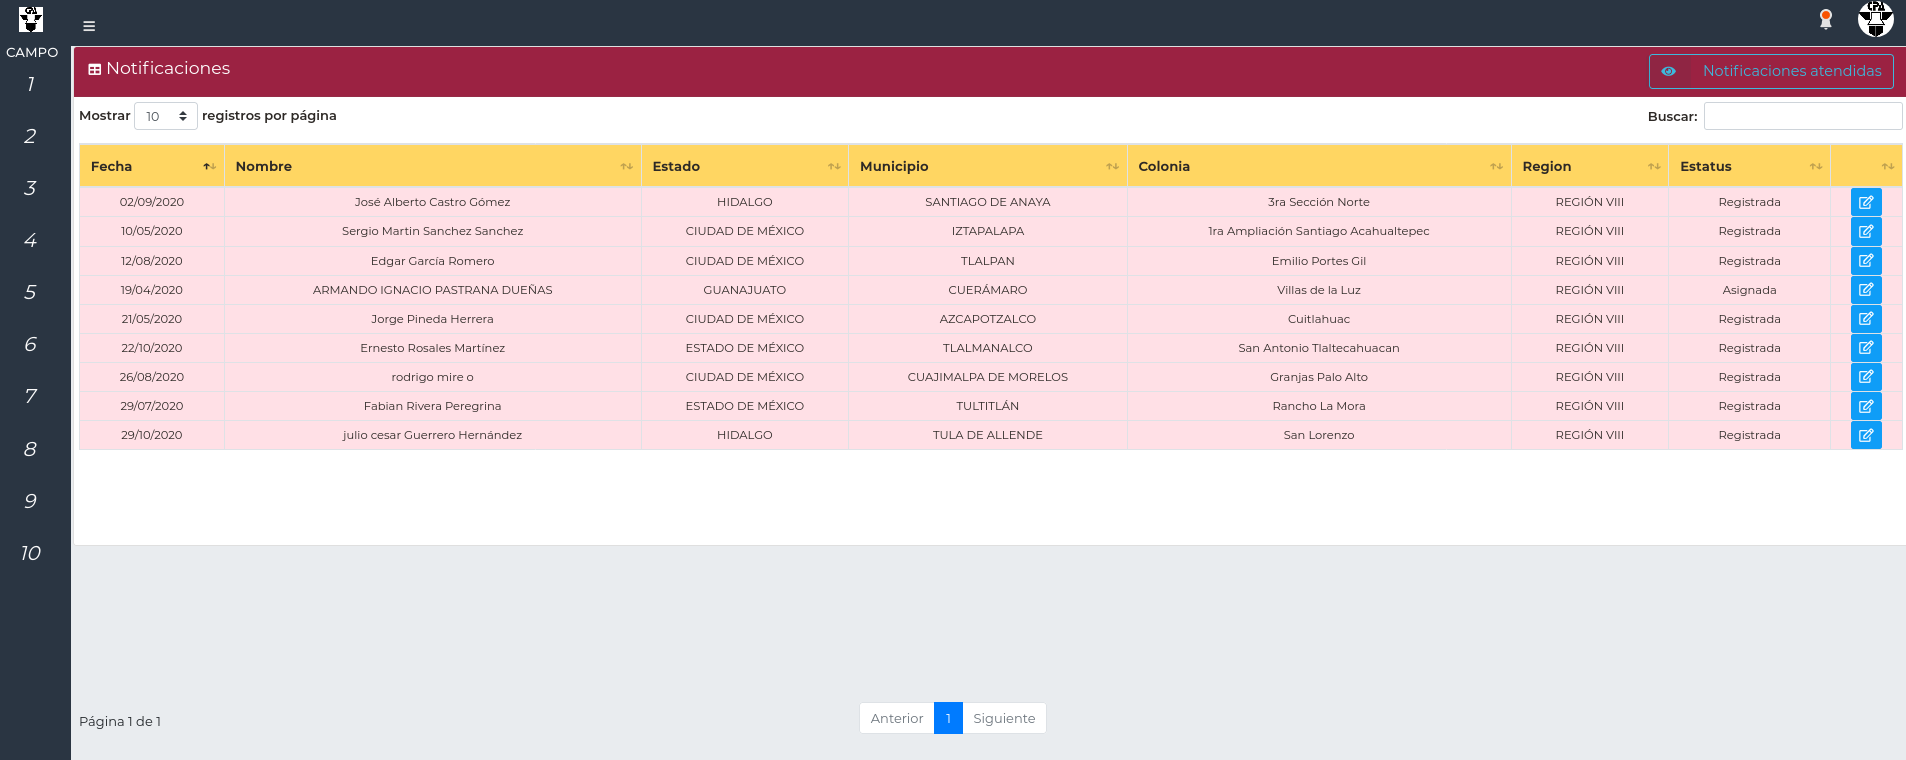Edit notification for Sergio Martin Sanchez Sanchez
This screenshot has width=1906, height=760.
pyautogui.click(x=1866, y=231)
